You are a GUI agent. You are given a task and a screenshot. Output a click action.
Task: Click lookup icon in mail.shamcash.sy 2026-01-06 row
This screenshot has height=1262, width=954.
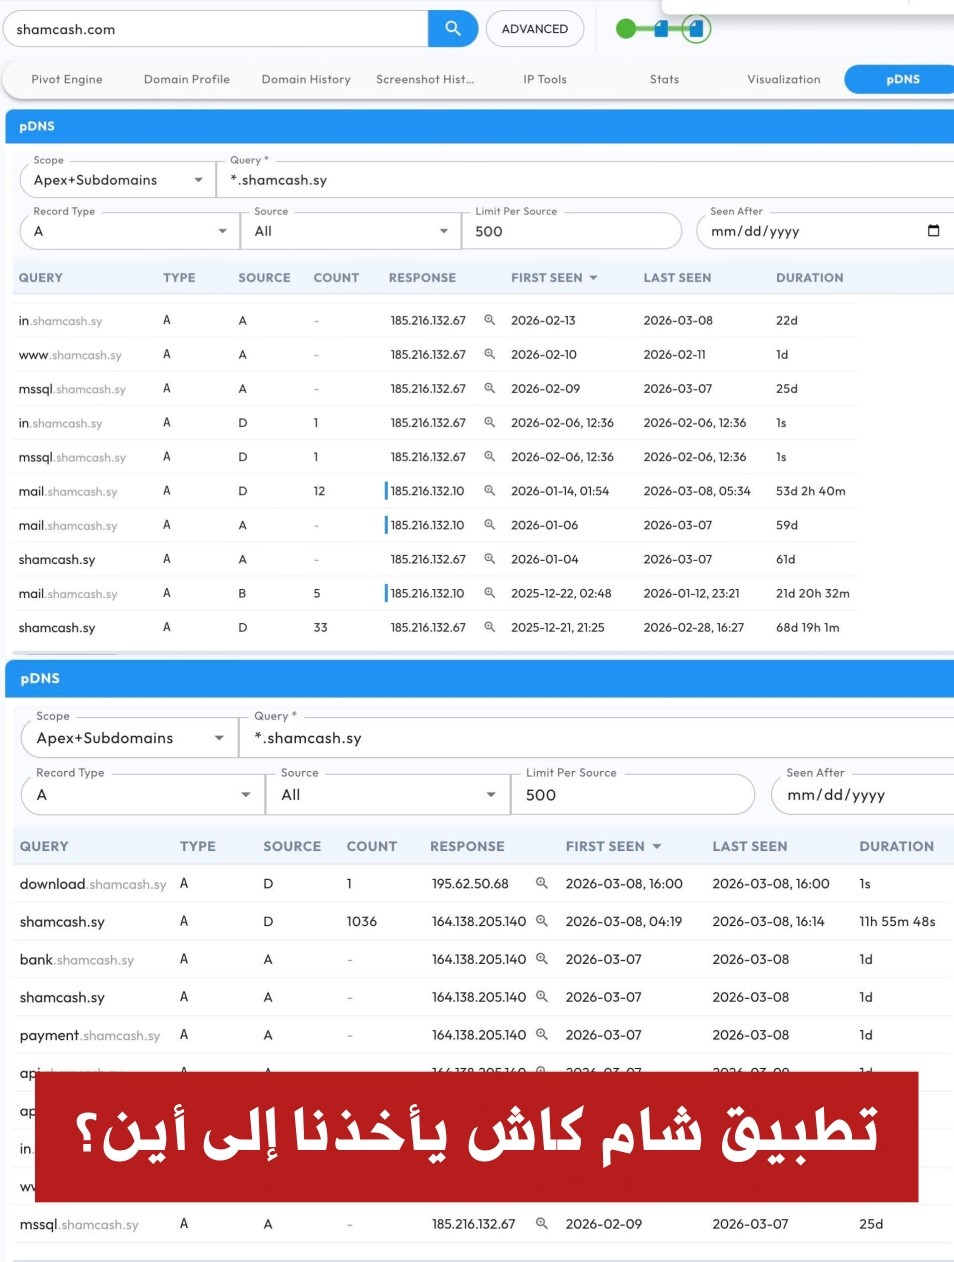pyautogui.click(x=490, y=525)
